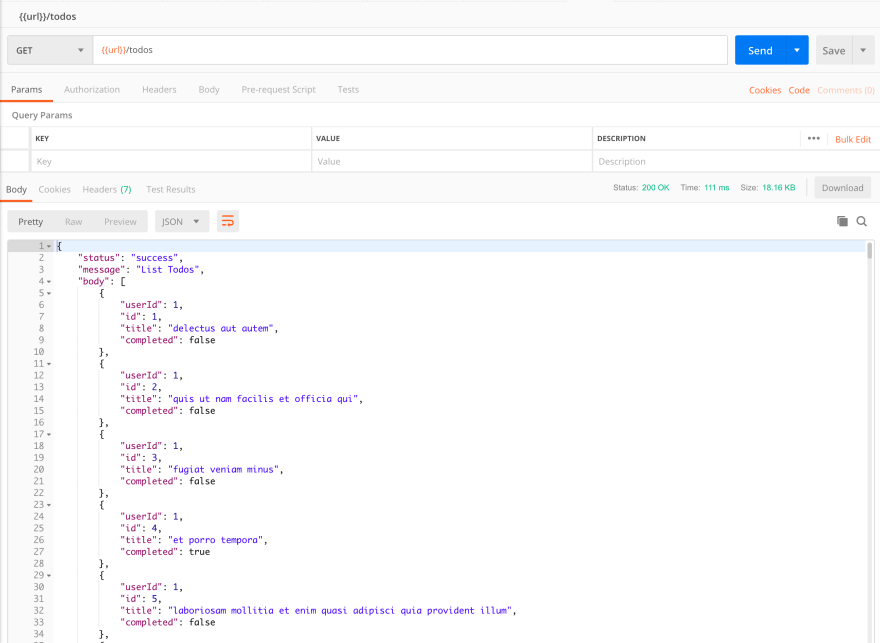Open the Comments (0) link
880x643 pixels.
845,90
